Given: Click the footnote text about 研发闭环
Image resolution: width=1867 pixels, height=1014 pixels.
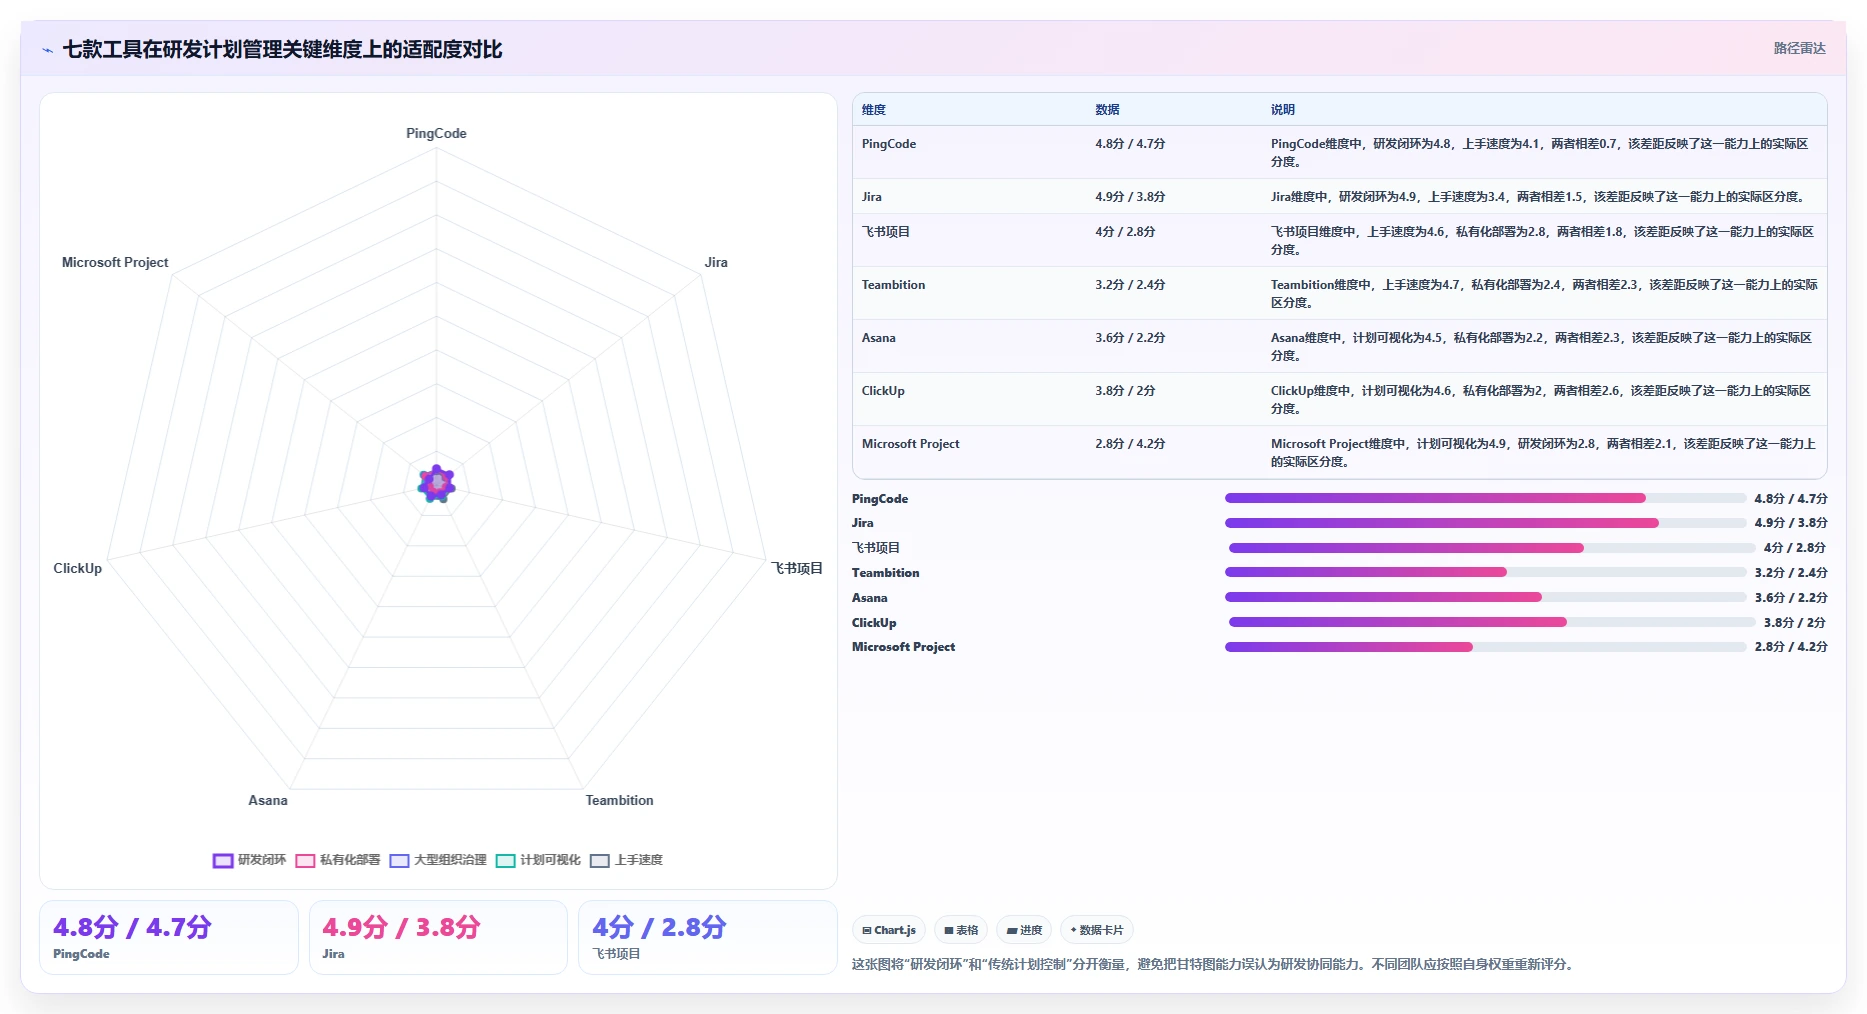Looking at the screenshot, I should pos(1215,965).
